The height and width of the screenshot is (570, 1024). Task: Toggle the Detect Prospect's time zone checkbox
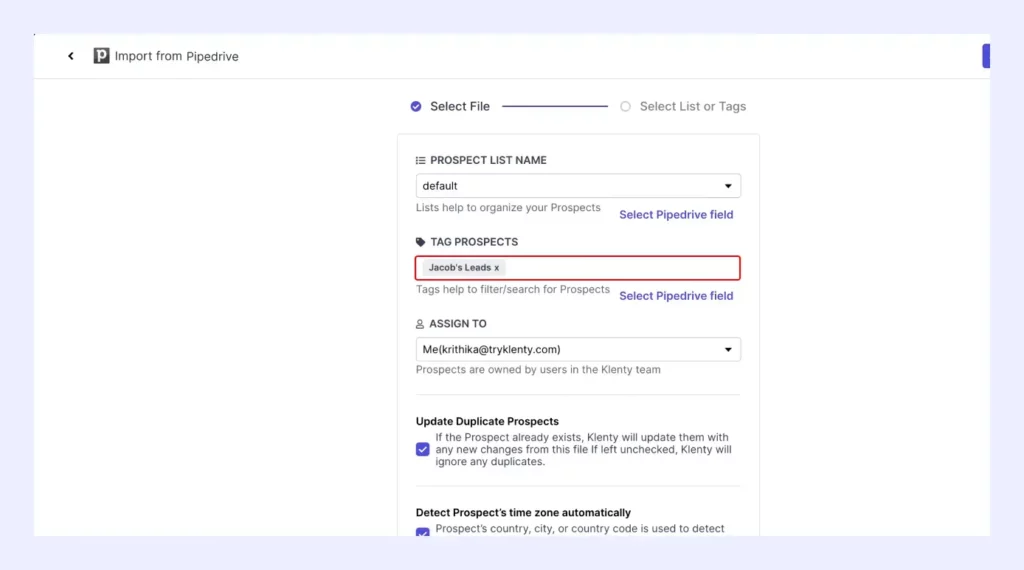pyautogui.click(x=423, y=532)
